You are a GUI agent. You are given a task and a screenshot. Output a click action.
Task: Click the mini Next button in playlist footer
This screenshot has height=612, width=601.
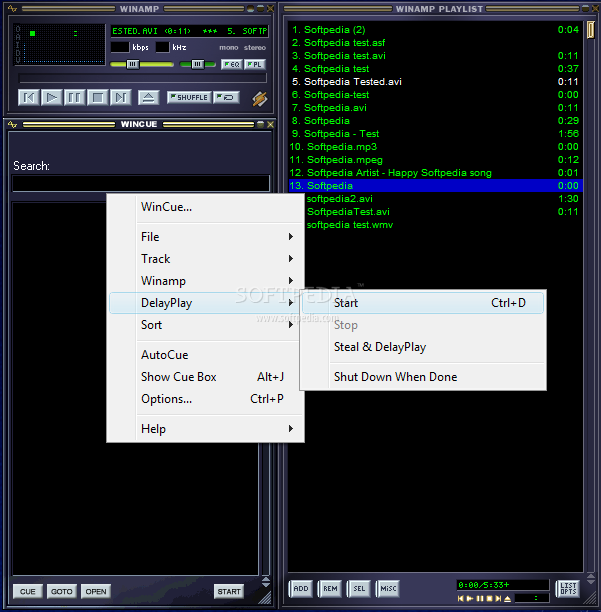(498, 598)
